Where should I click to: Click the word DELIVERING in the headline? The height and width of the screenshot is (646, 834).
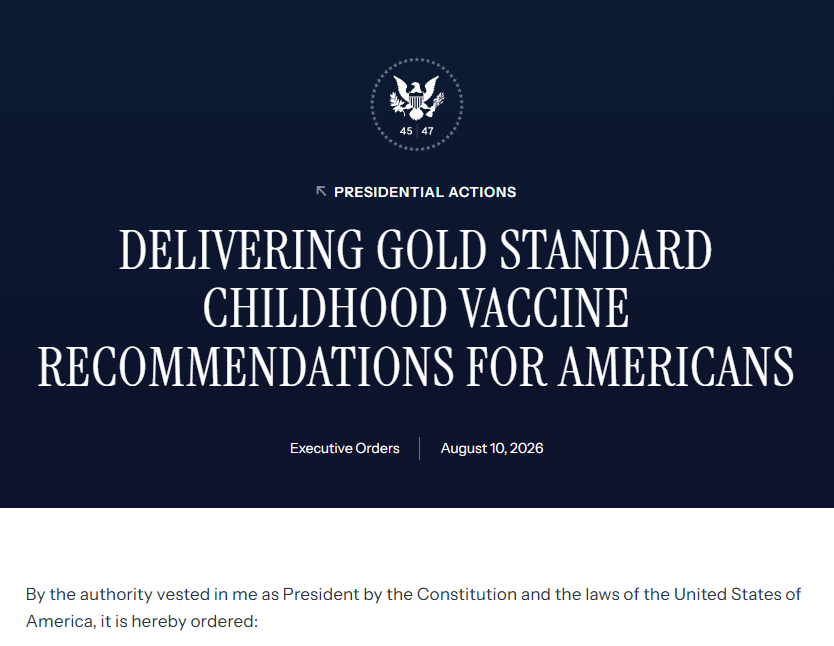click(x=241, y=249)
